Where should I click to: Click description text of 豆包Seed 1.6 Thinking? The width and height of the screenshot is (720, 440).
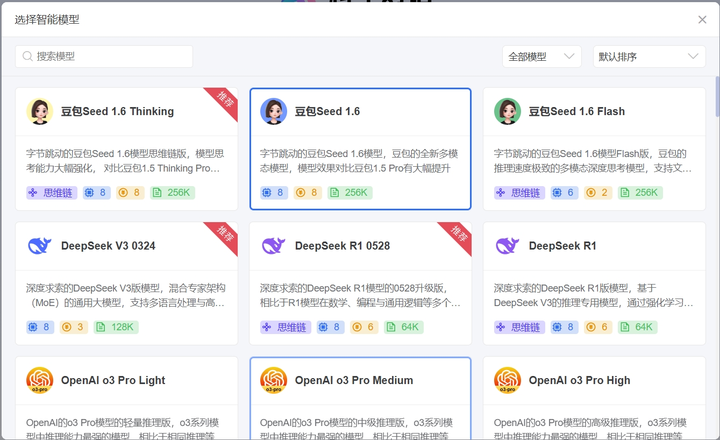(125, 161)
